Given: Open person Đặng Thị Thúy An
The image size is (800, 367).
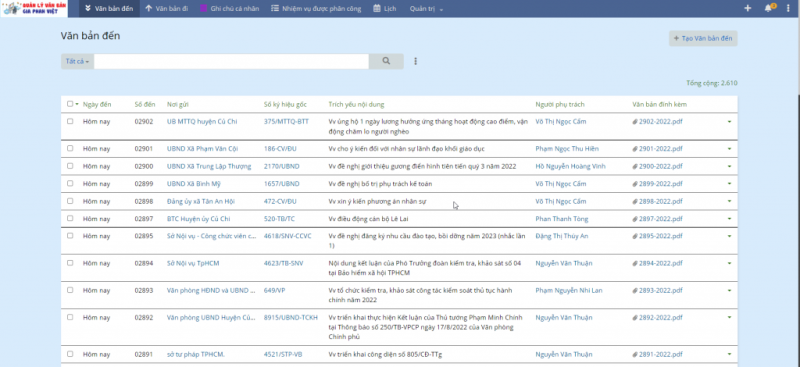Looking at the screenshot, I should (x=562, y=236).
